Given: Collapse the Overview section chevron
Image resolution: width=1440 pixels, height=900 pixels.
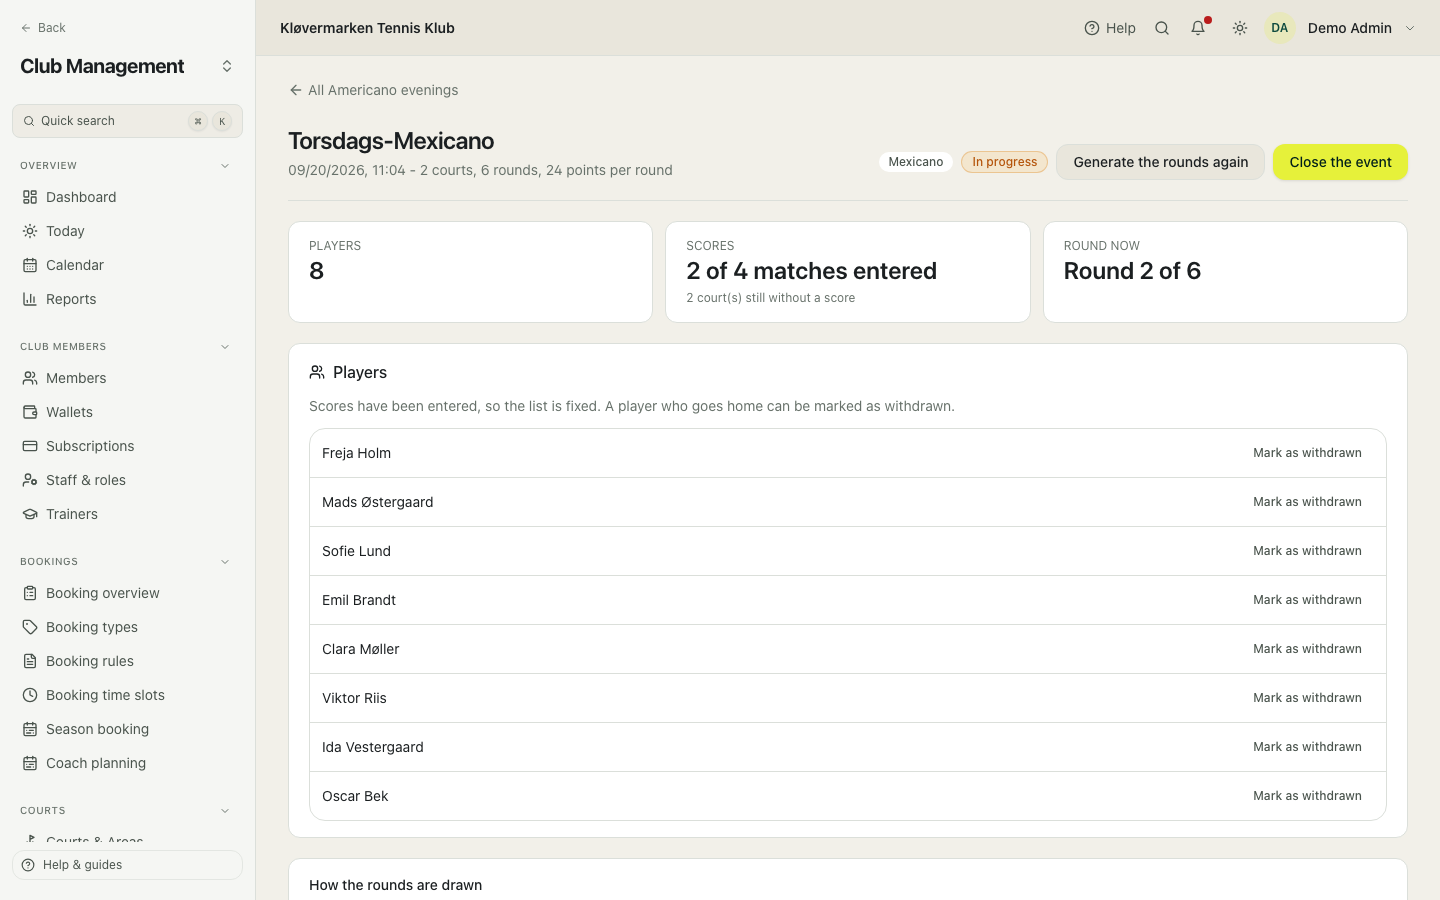Looking at the screenshot, I should pyautogui.click(x=225, y=166).
